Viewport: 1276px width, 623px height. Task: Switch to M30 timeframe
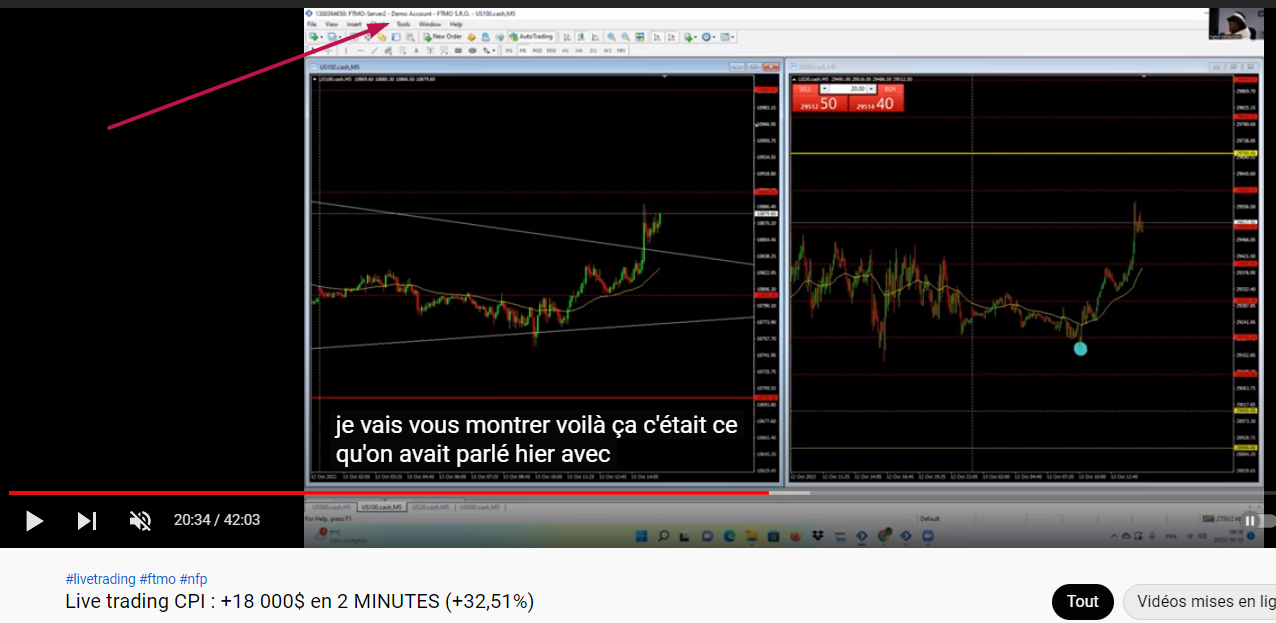(x=551, y=50)
